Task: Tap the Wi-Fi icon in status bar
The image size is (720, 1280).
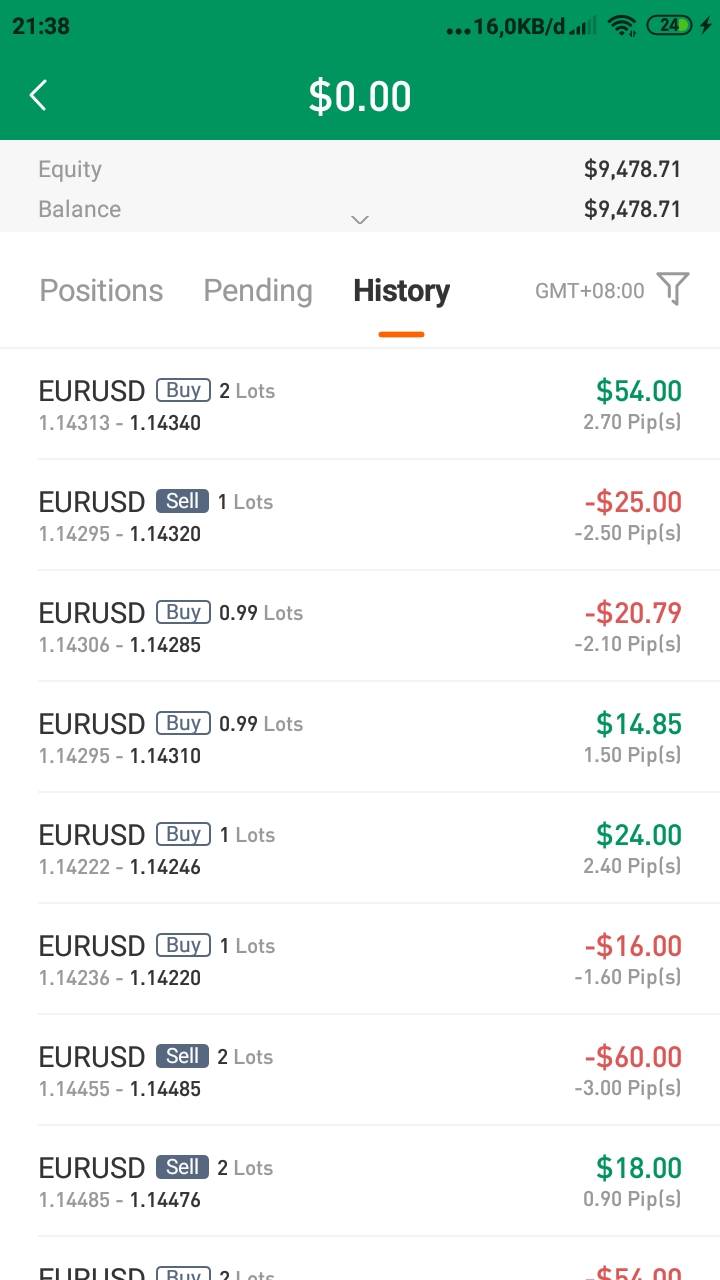Action: pos(622,27)
